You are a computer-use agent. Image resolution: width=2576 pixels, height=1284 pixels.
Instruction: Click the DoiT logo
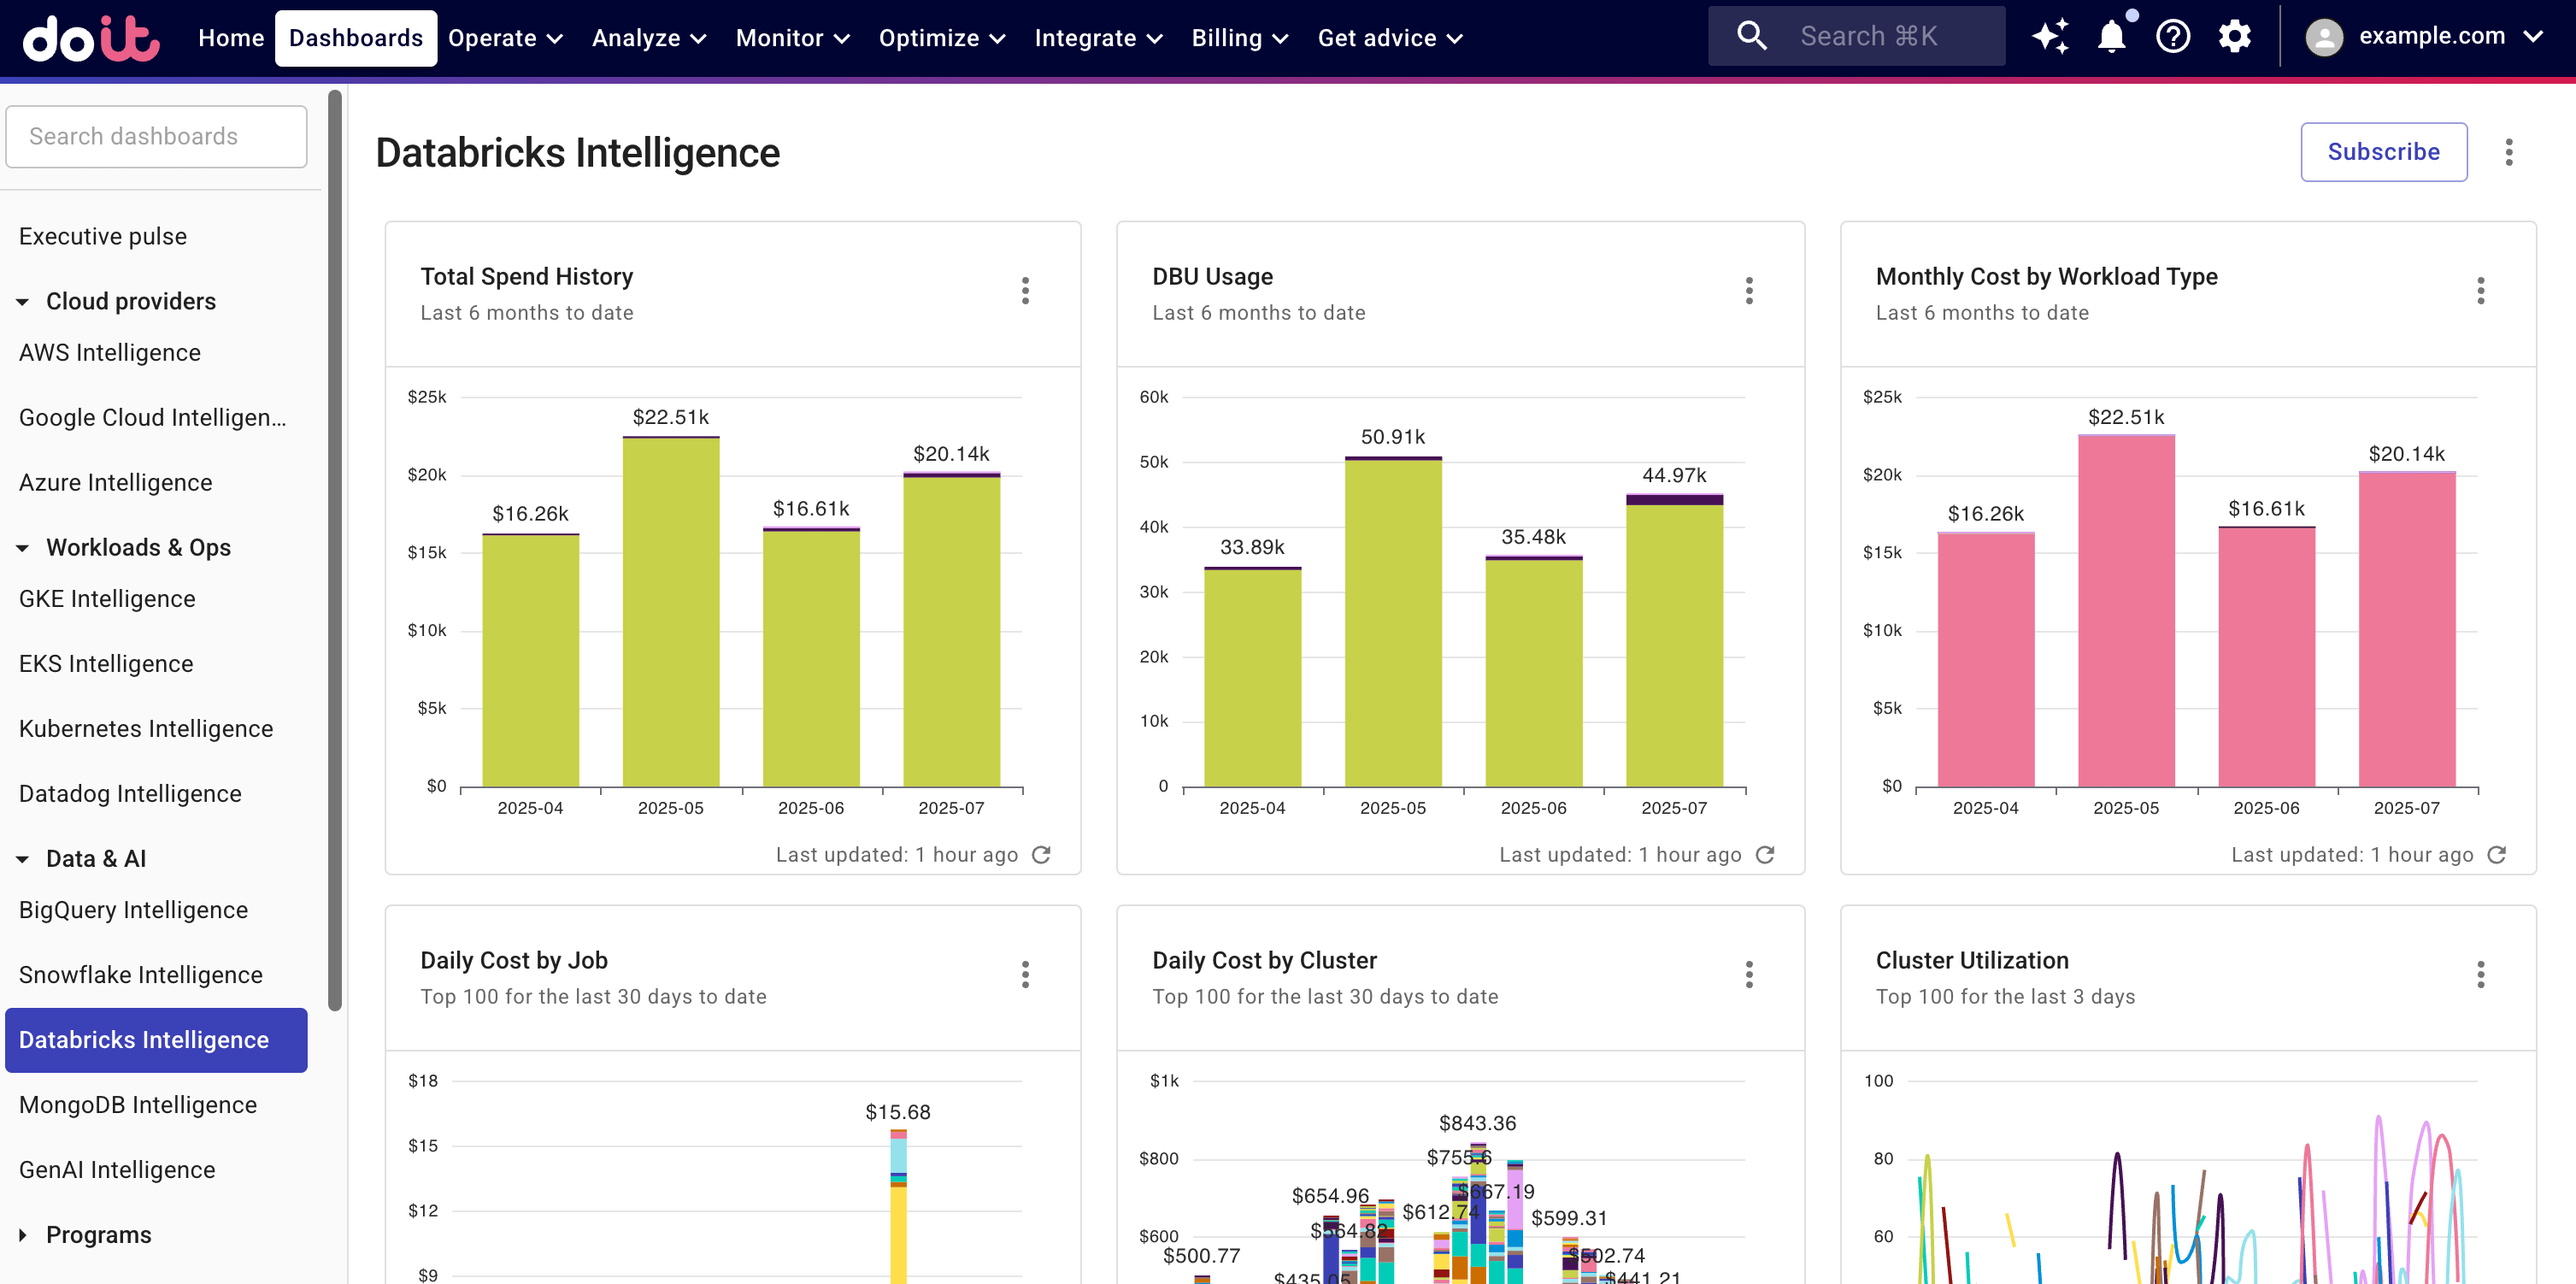pyautogui.click(x=90, y=38)
